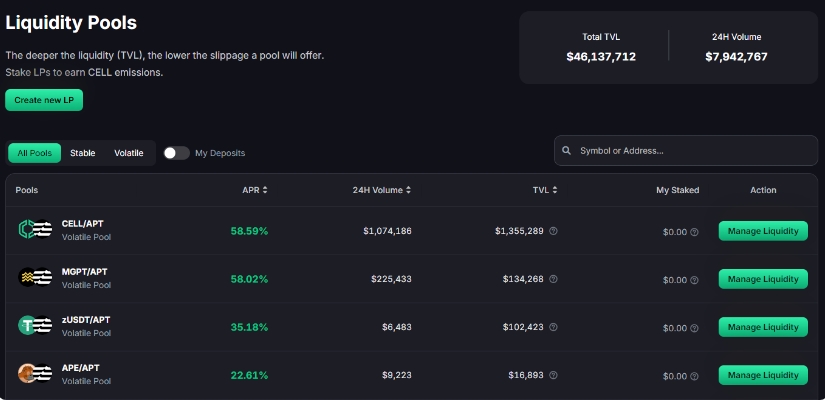Click the Liquidity Pools heading

tap(71, 23)
